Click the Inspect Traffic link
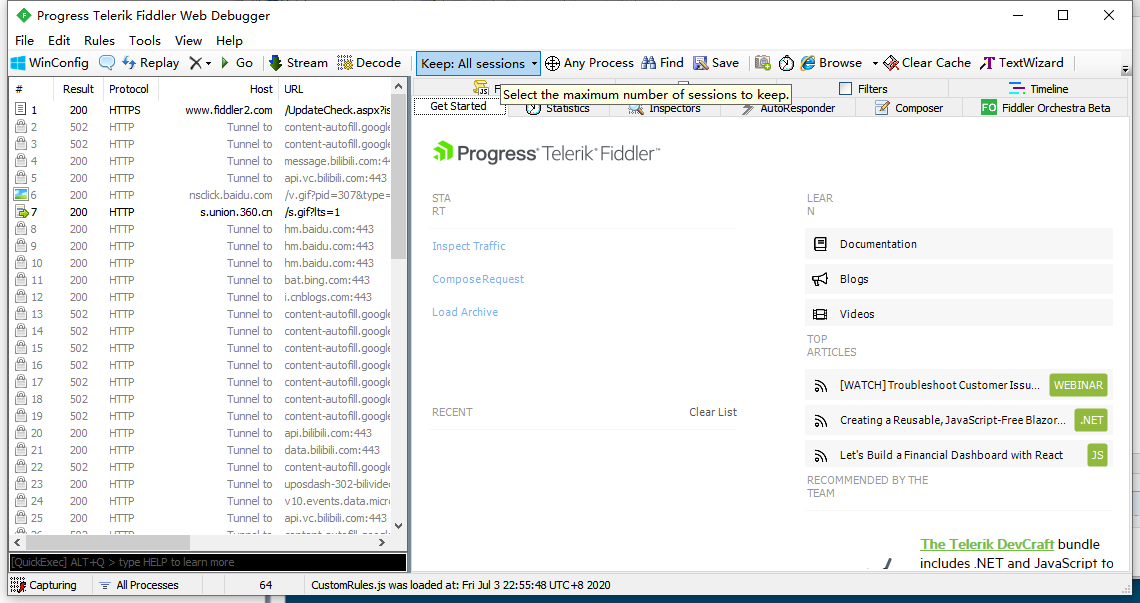 click(468, 246)
